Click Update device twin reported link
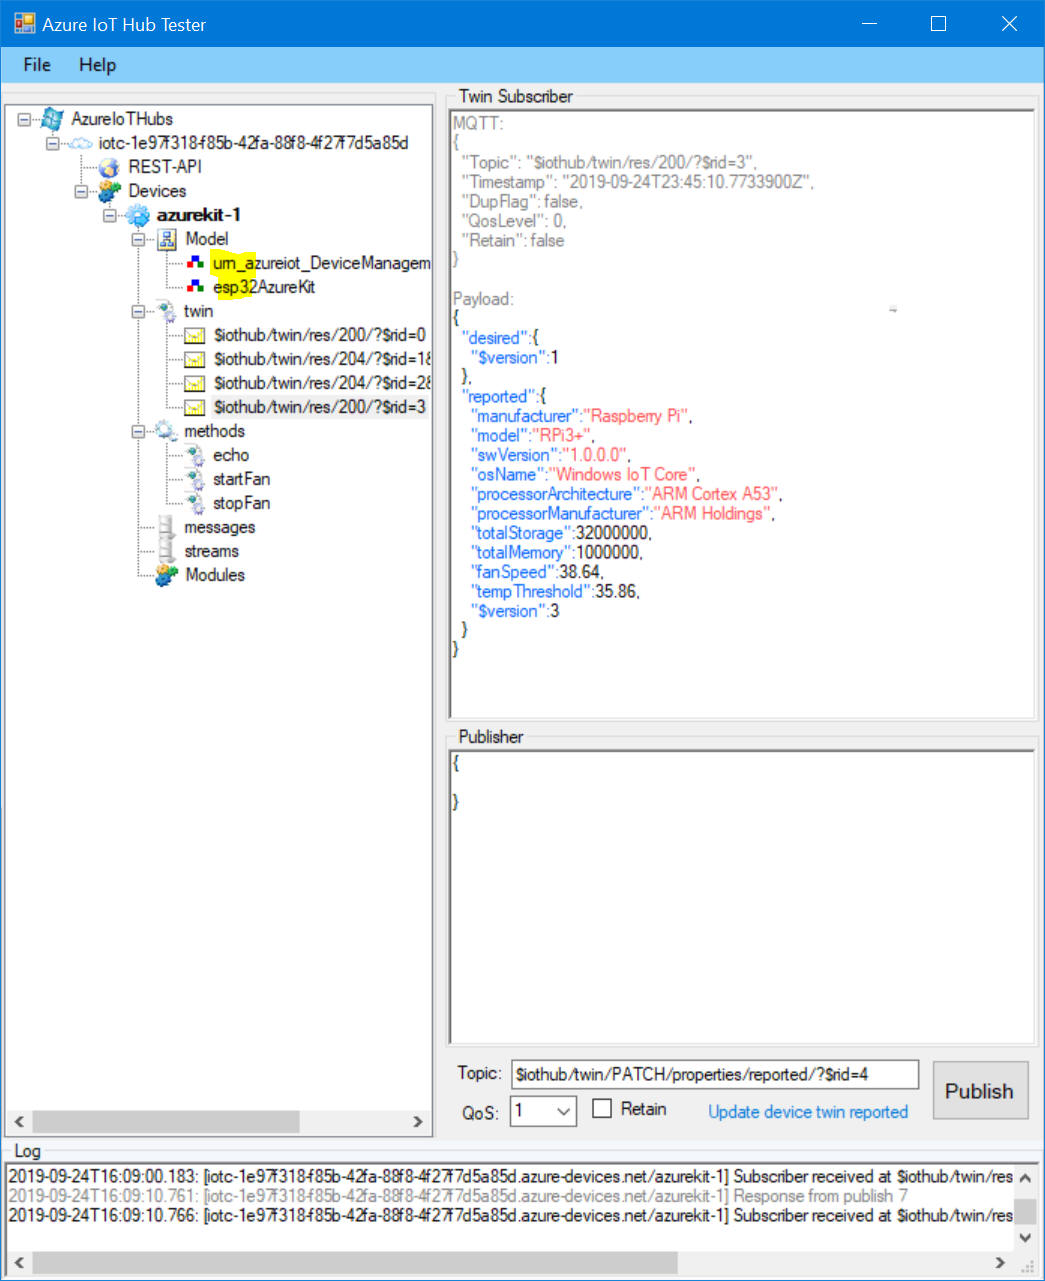Screen dimensions: 1045x1281 808,1112
